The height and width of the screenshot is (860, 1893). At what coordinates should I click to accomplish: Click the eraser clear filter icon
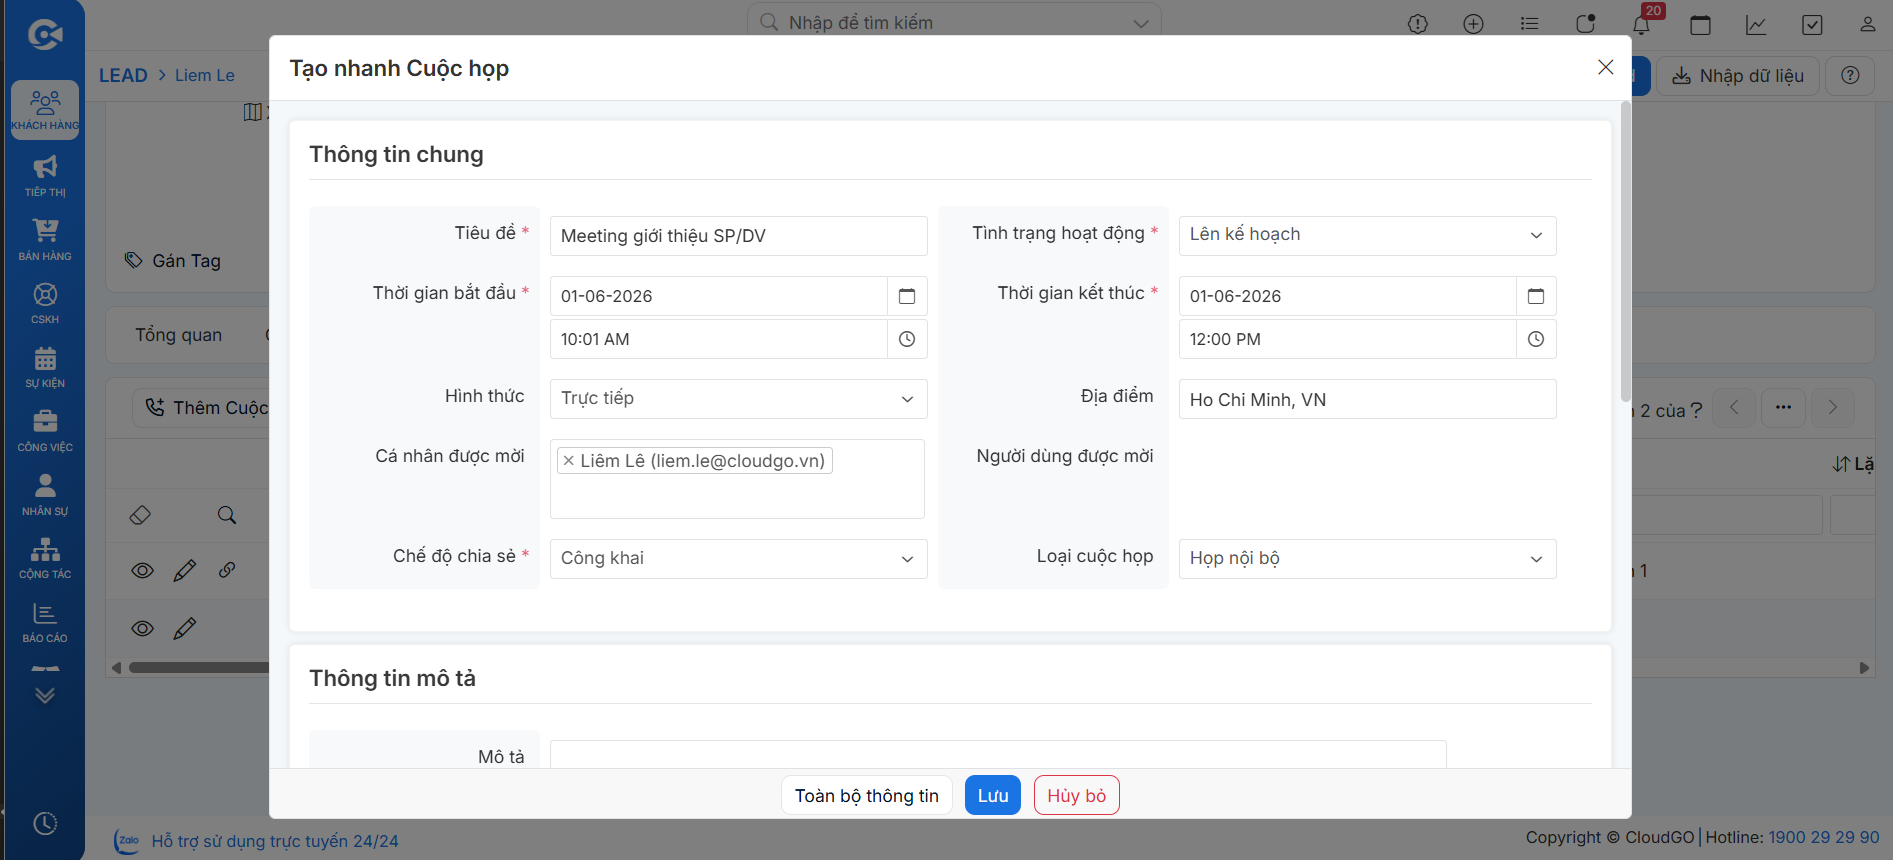coord(140,515)
